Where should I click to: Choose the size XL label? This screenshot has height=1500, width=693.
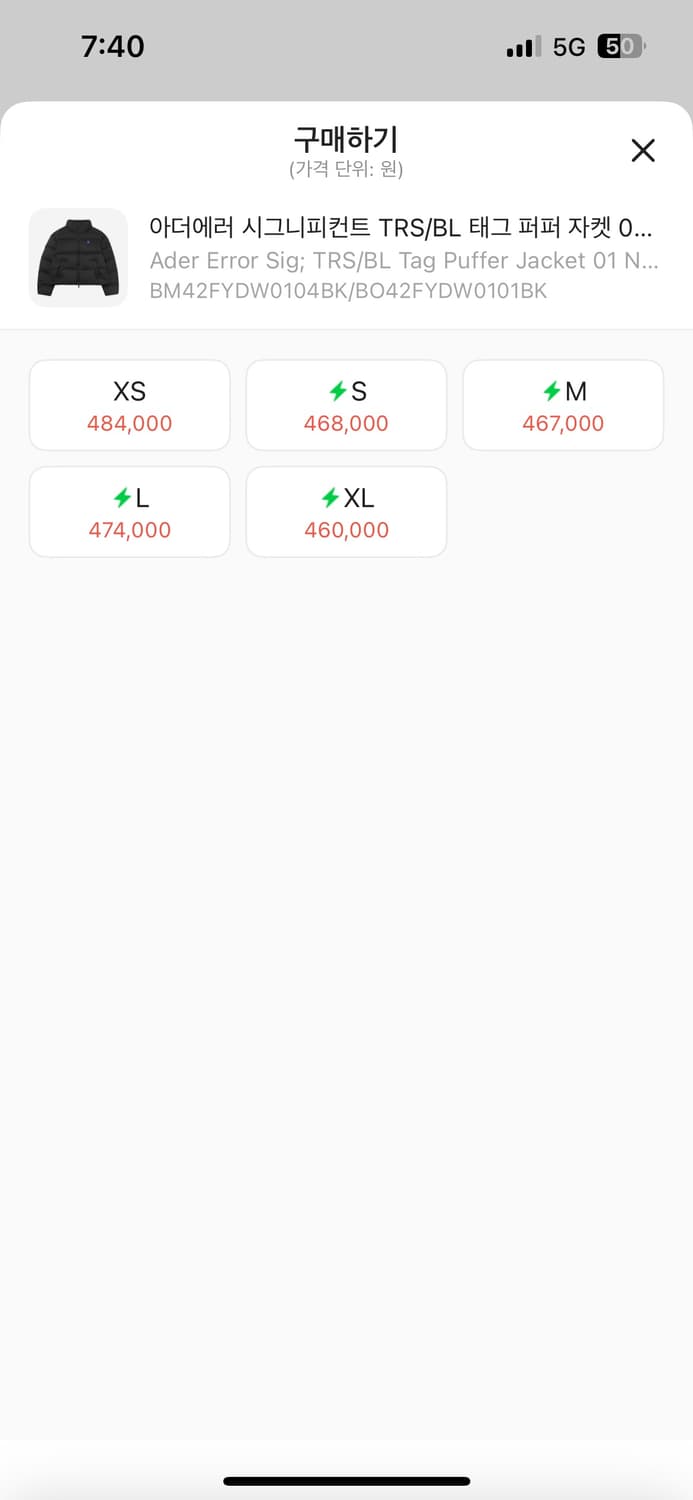click(x=359, y=498)
